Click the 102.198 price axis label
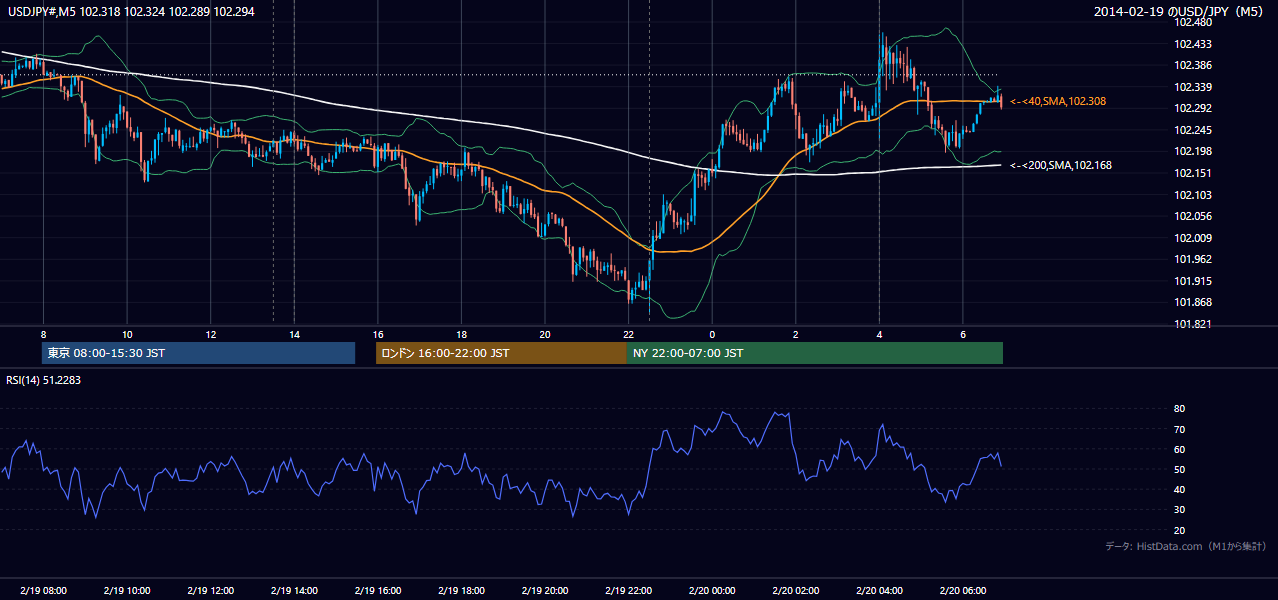The image size is (1278, 600). (1193, 151)
